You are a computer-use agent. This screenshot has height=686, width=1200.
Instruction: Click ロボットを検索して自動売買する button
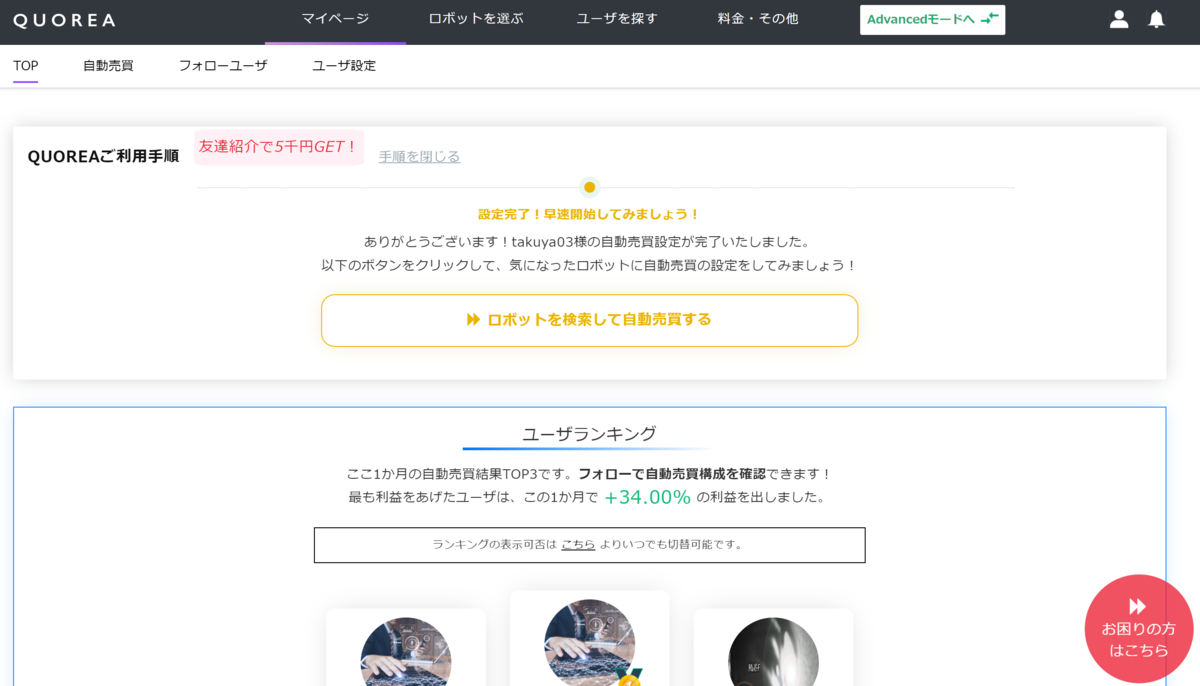click(589, 320)
